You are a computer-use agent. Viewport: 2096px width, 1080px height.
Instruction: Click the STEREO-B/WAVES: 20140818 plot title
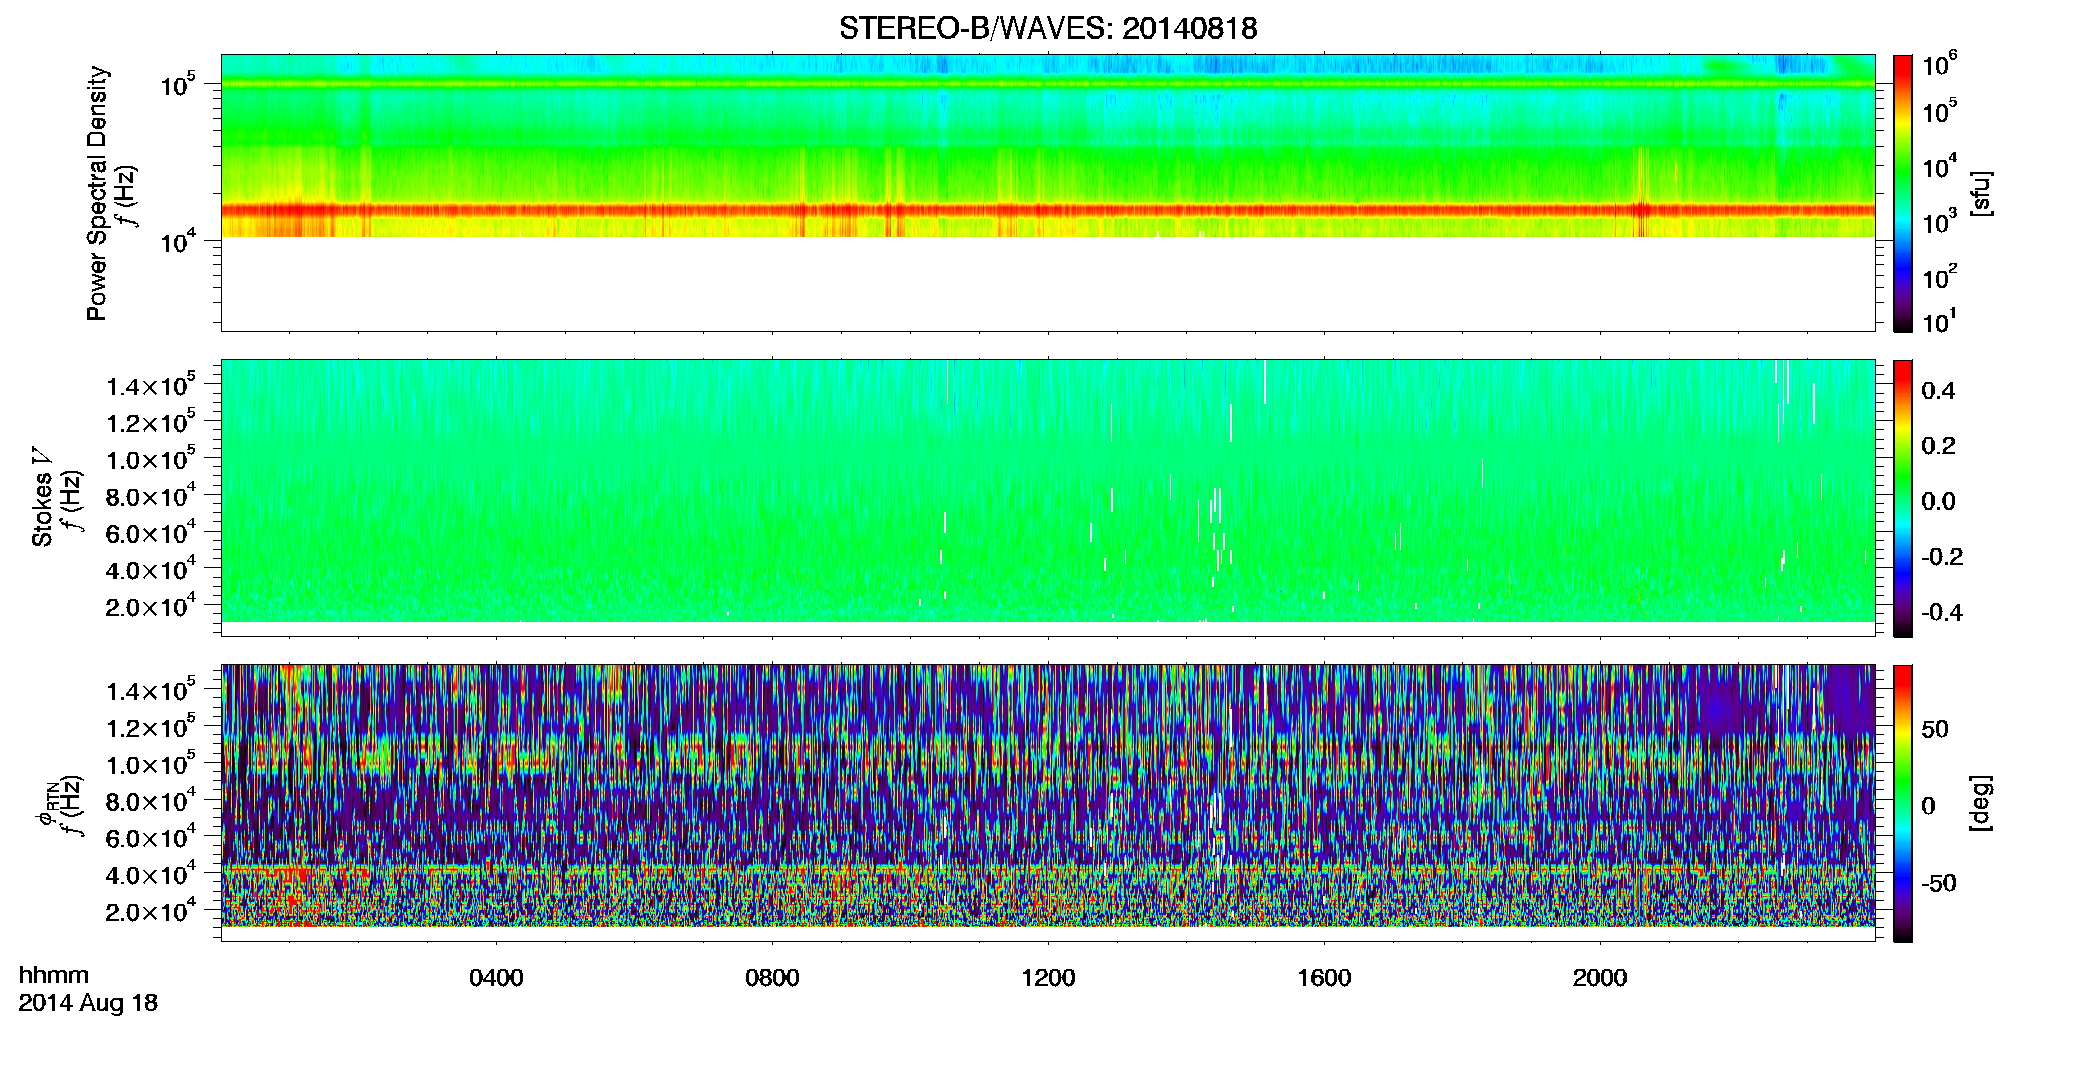(1047, 28)
